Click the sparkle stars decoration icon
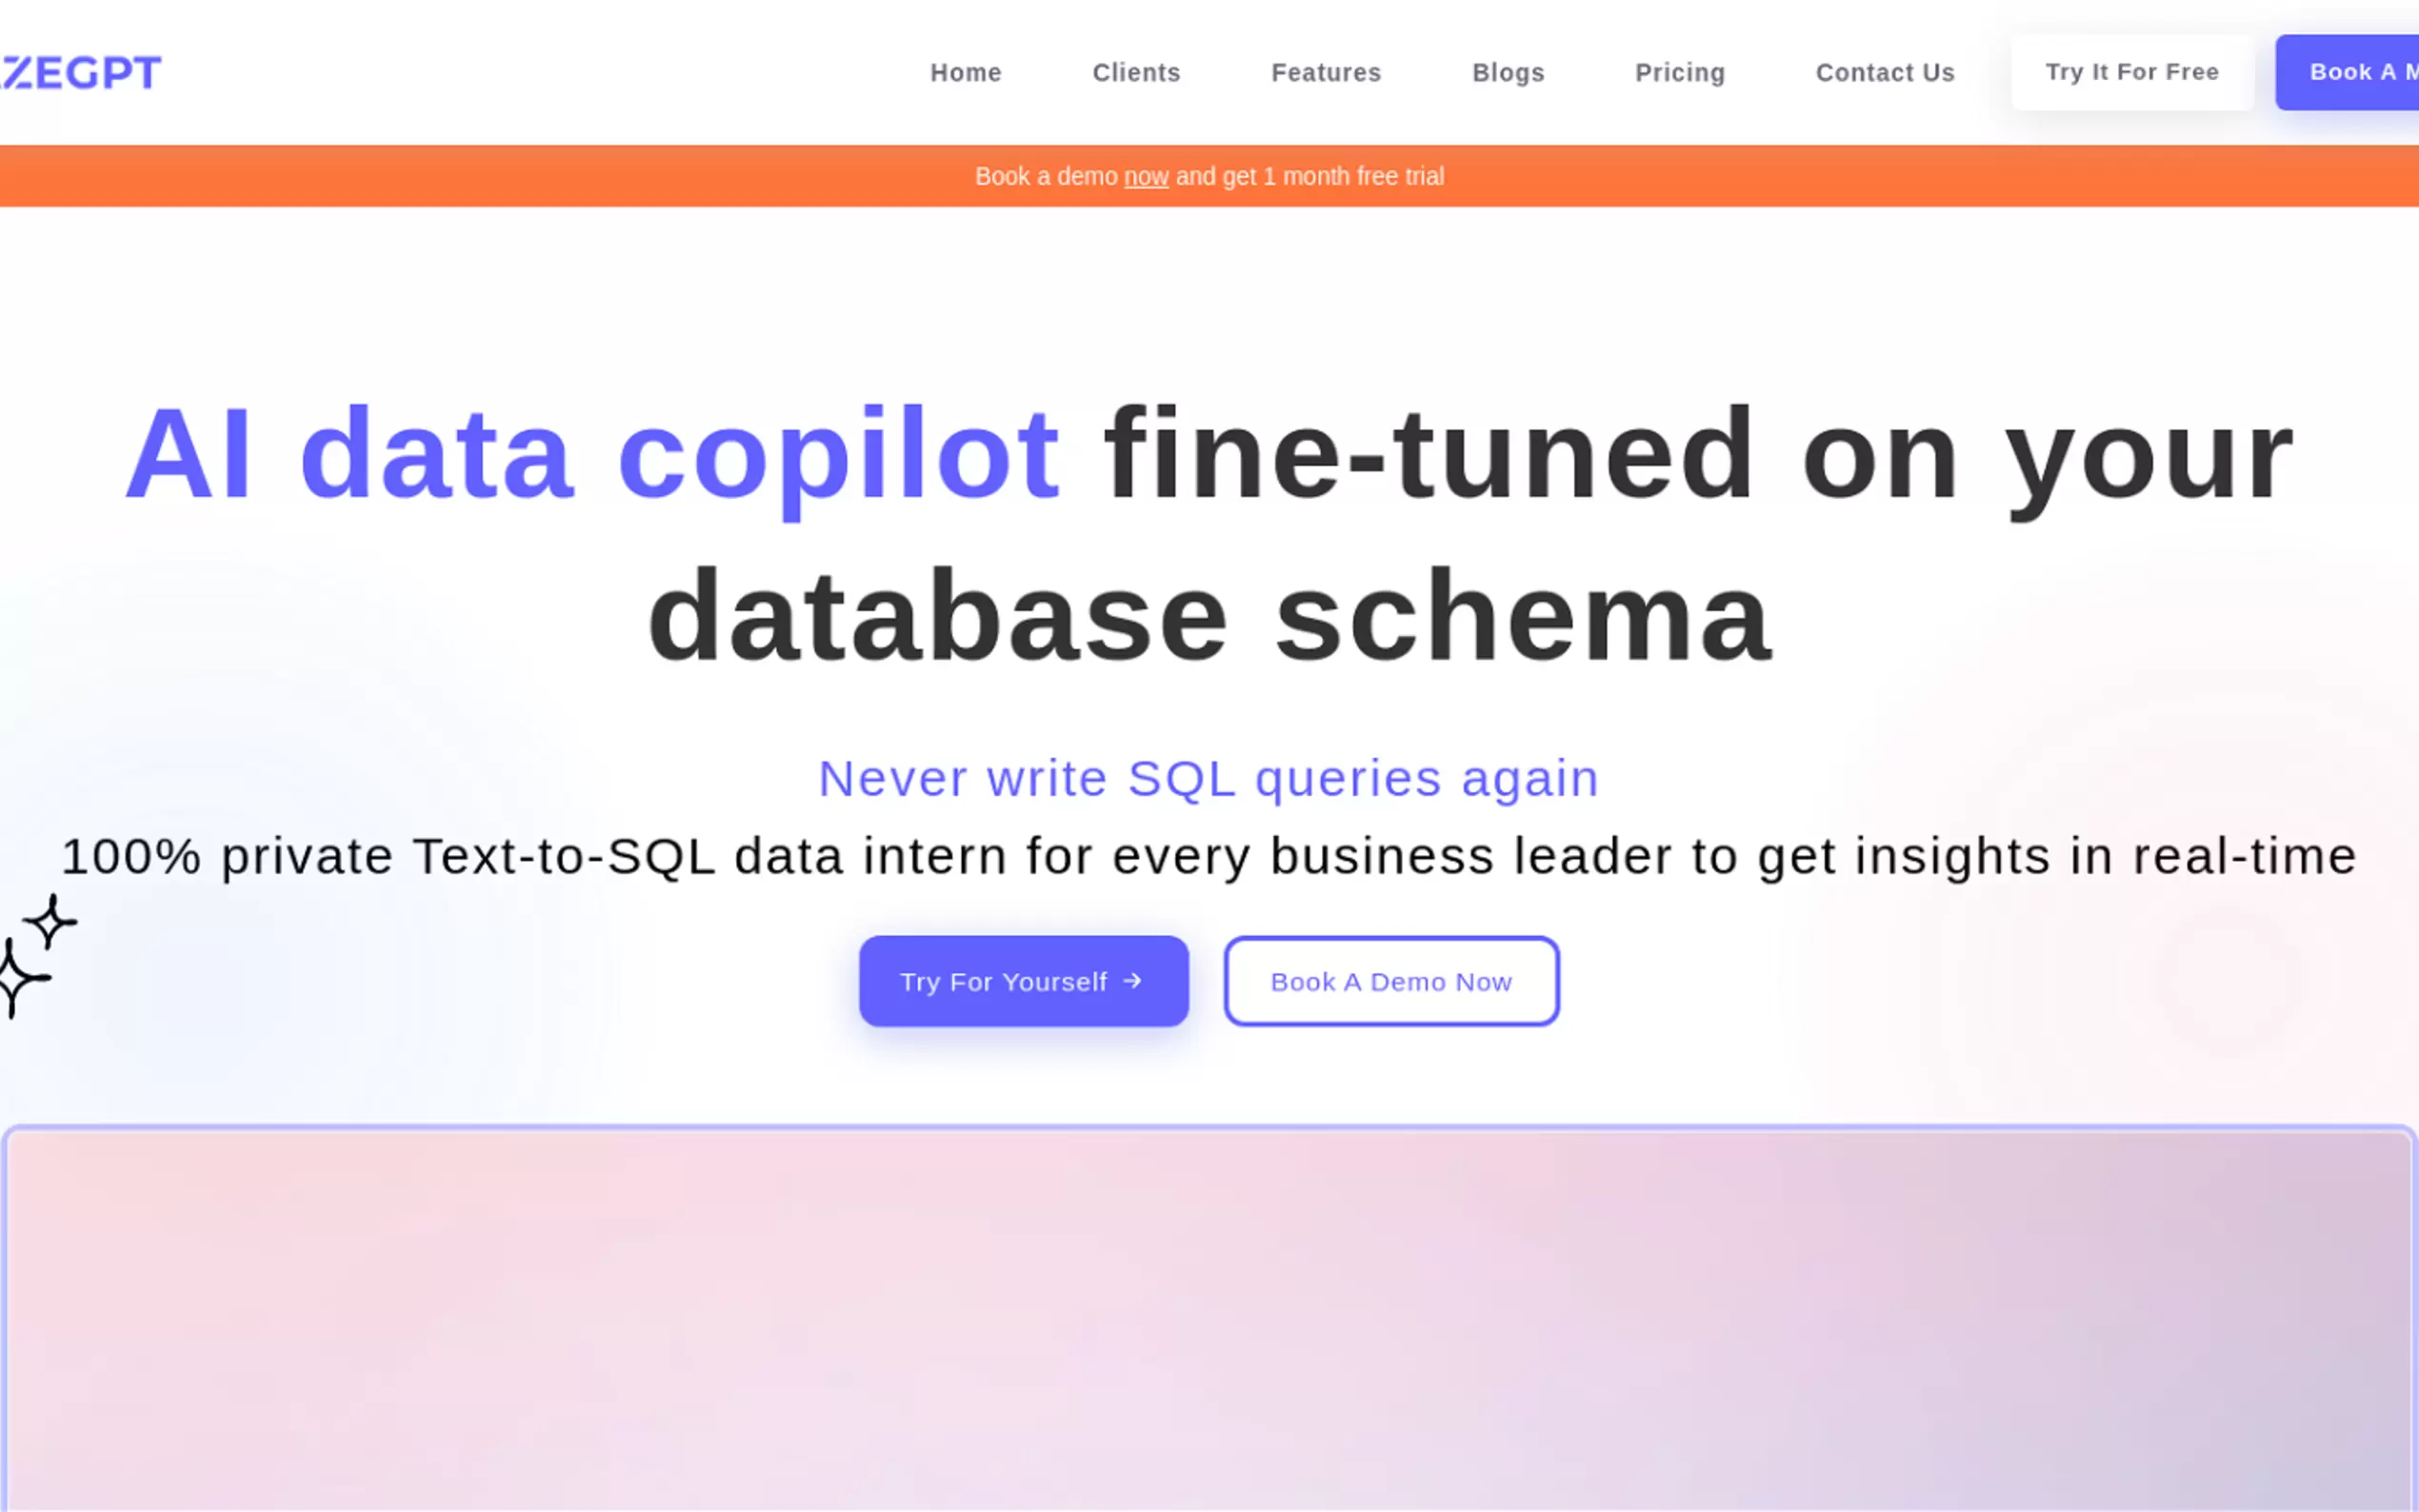2419x1512 pixels. 35,955
